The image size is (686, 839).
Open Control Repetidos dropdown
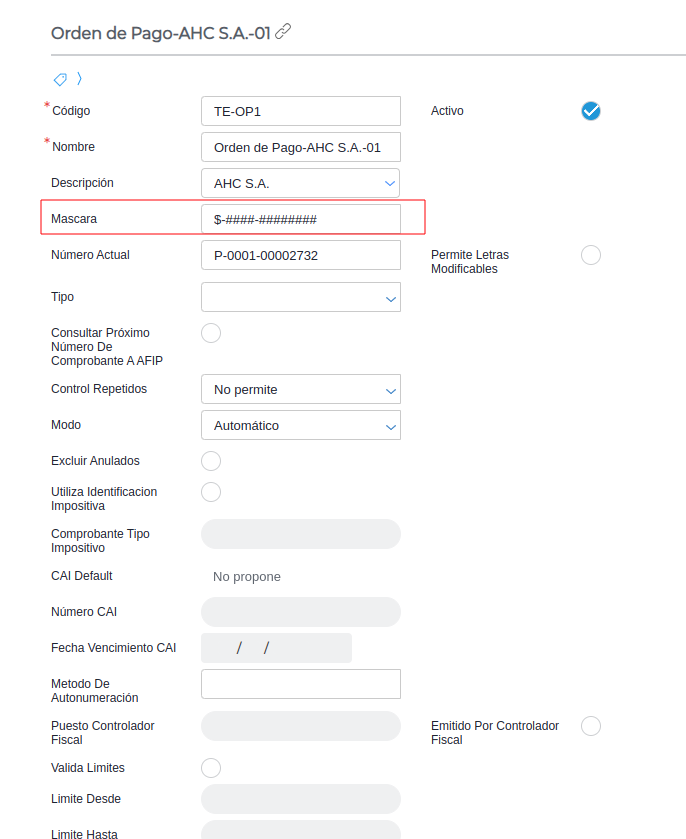(301, 389)
